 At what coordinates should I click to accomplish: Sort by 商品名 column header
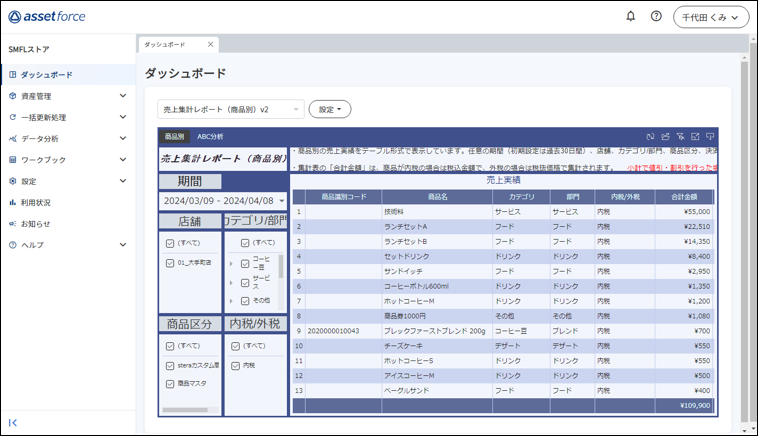(x=437, y=197)
